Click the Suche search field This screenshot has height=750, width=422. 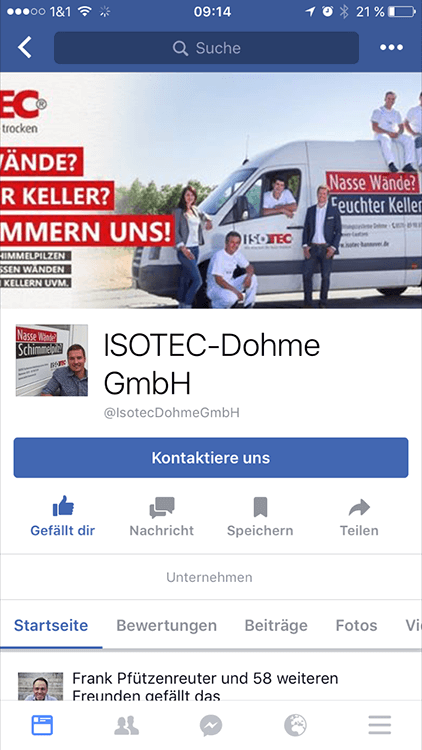click(x=206, y=48)
